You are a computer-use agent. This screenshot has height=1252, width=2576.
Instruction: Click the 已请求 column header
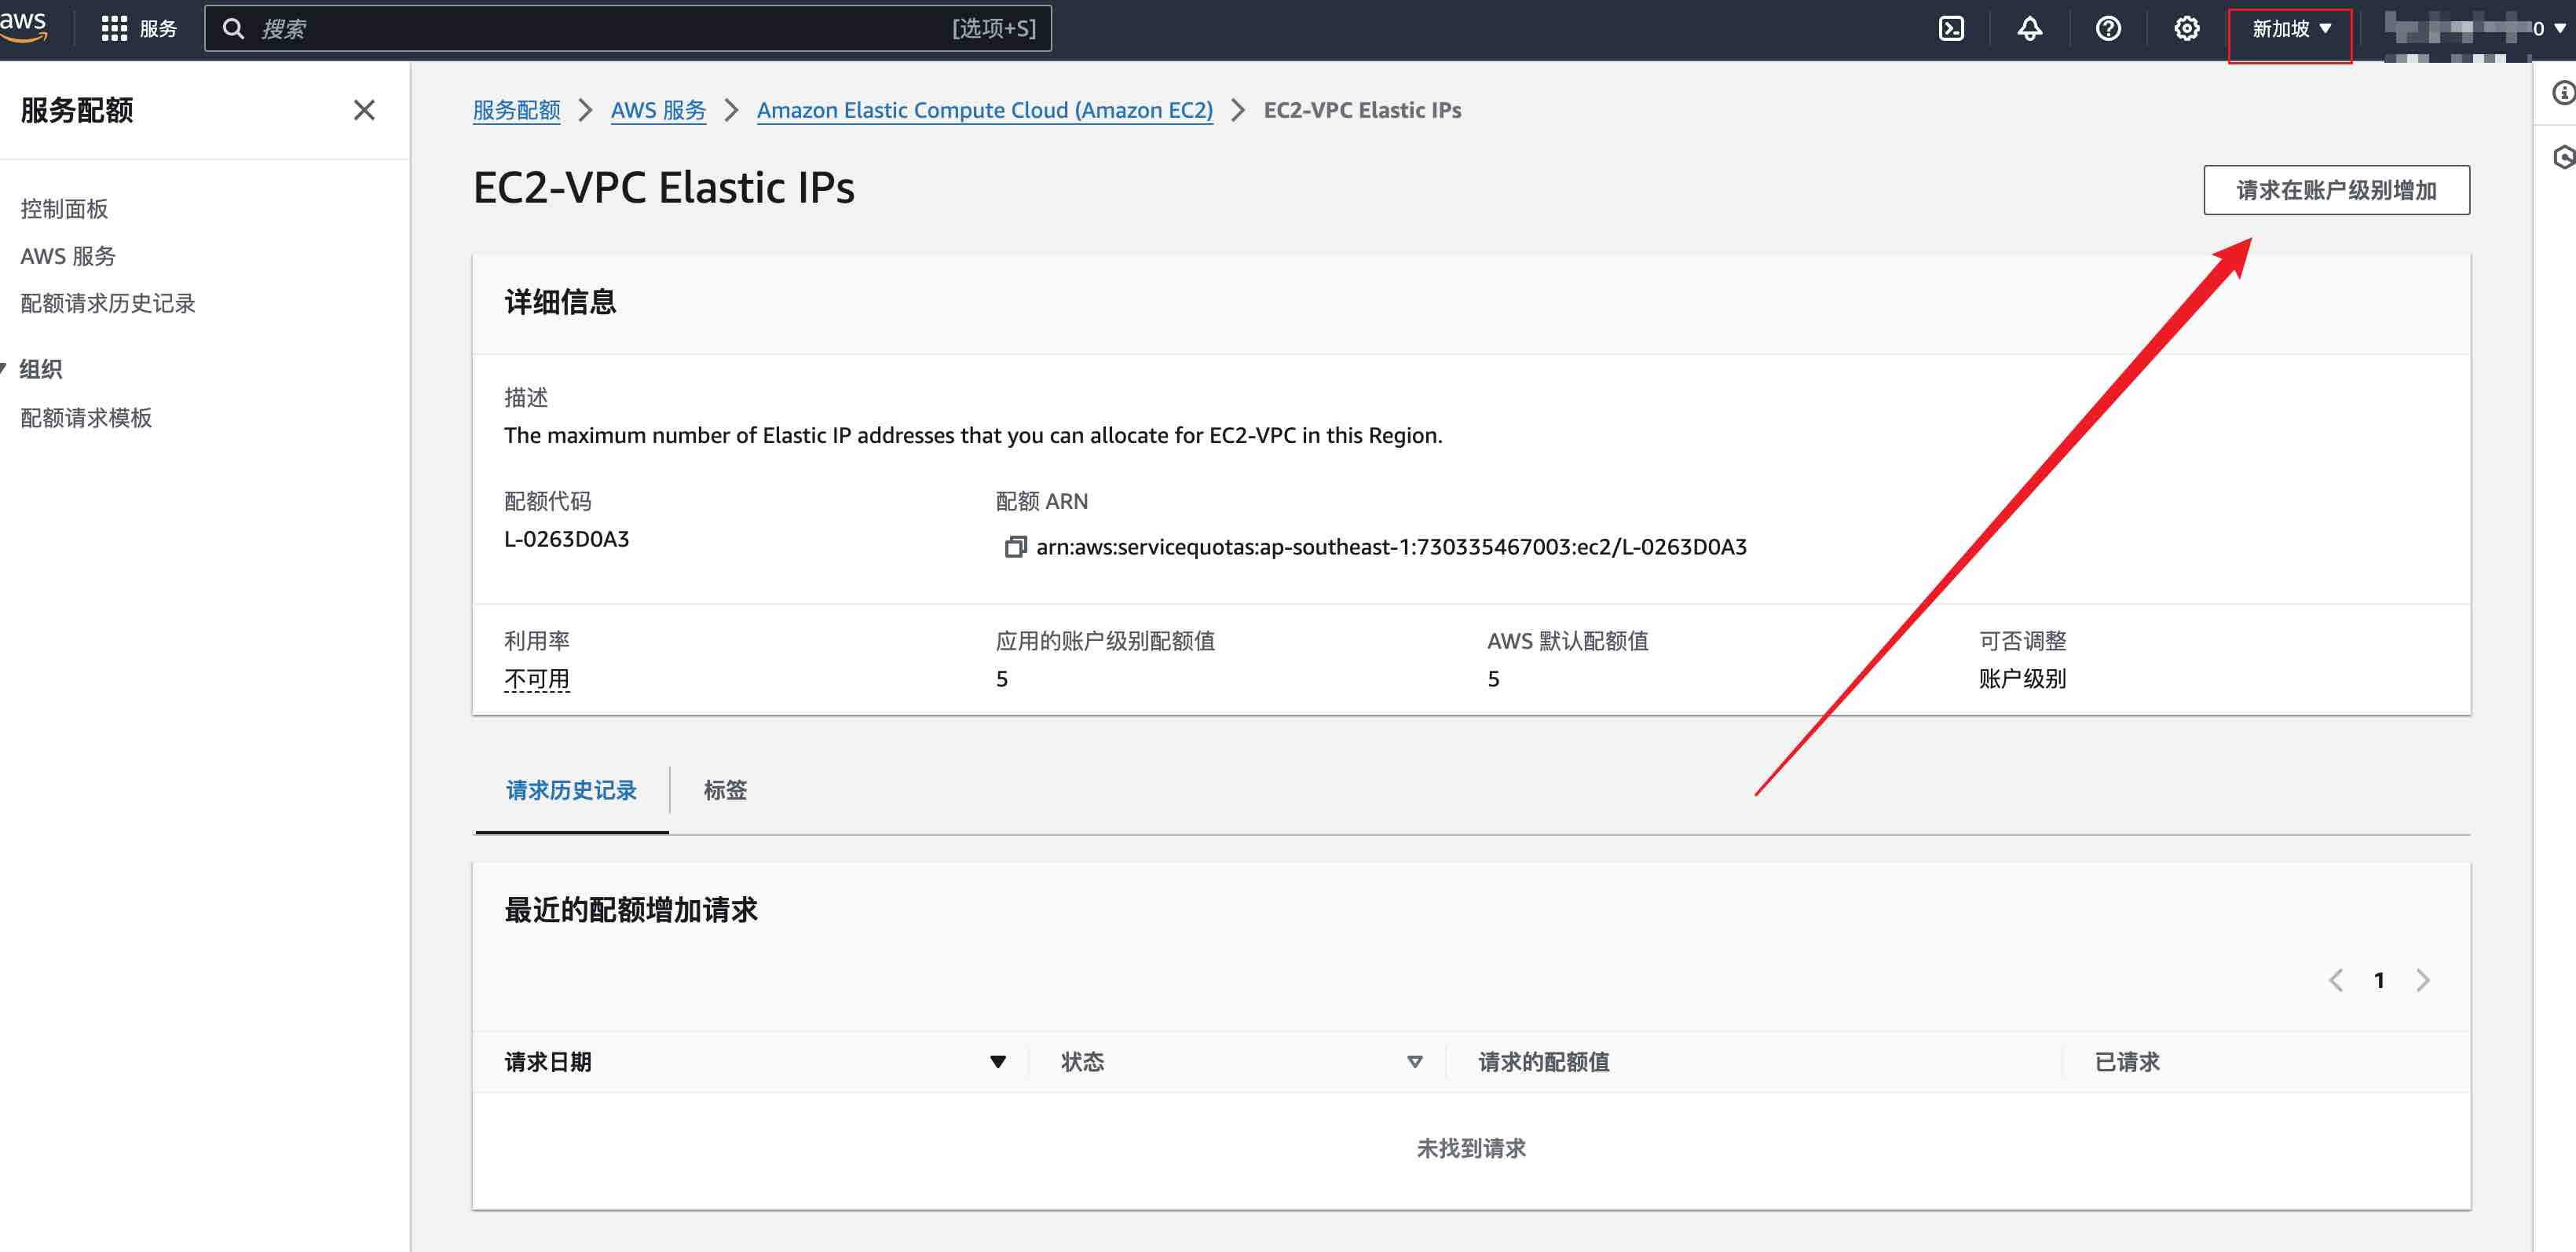[x=2127, y=1062]
